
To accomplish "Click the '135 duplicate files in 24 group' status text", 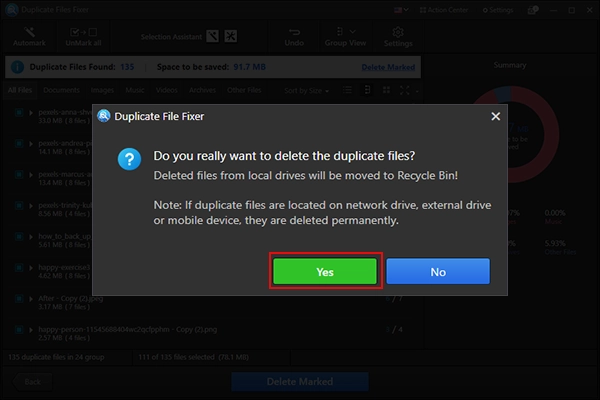I will click(x=56, y=357).
